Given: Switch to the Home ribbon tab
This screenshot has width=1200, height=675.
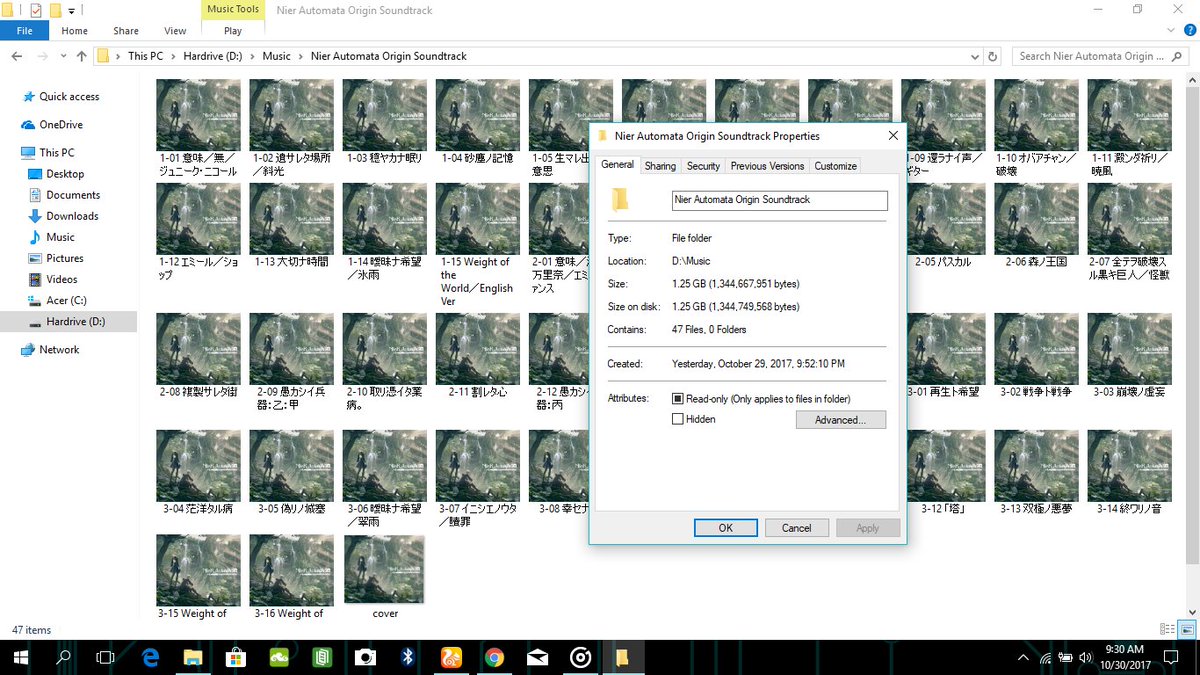Looking at the screenshot, I should (75, 31).
